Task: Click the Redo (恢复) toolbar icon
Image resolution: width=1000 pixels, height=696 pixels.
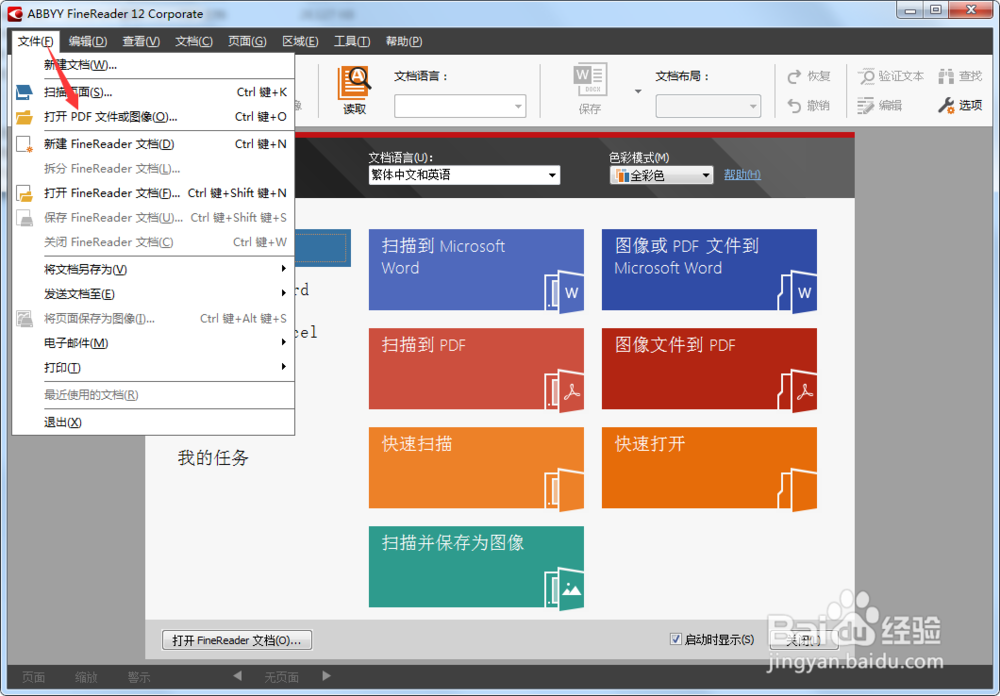Action: click(x=794, y=77)
